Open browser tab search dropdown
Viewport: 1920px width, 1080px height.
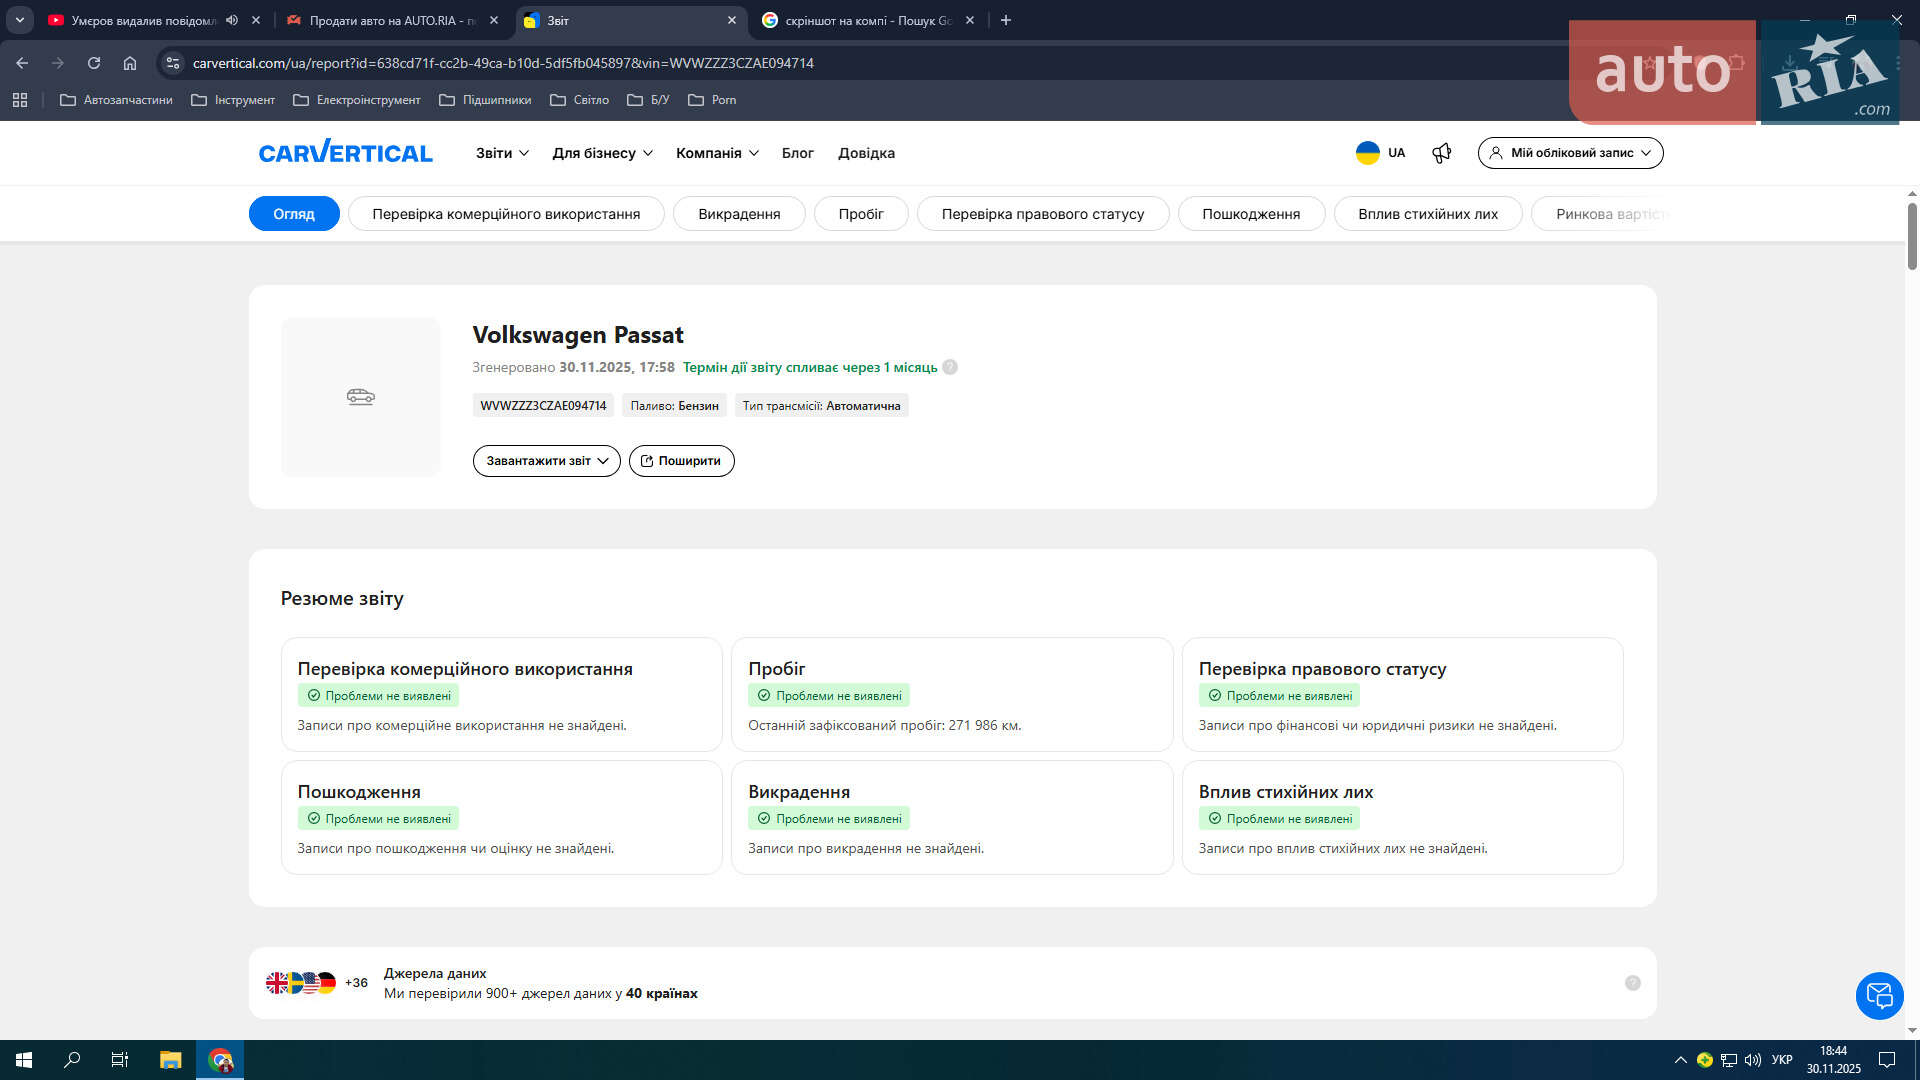[x=20, y=20]
